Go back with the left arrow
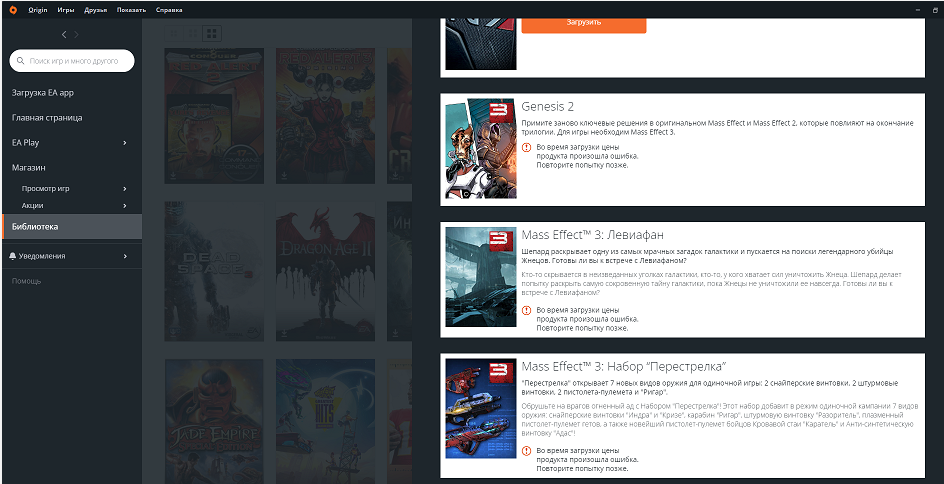The width and height of the screenshot is (944, 484). pyautogui.click(x=64, y=35)
